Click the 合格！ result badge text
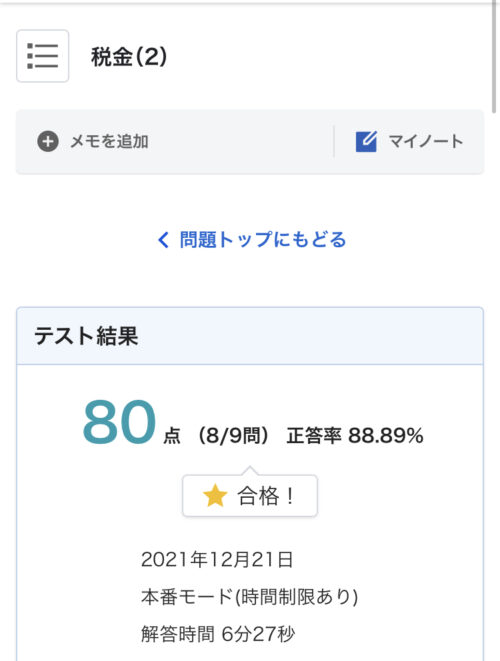500x661 pixels. coord(266,495)
